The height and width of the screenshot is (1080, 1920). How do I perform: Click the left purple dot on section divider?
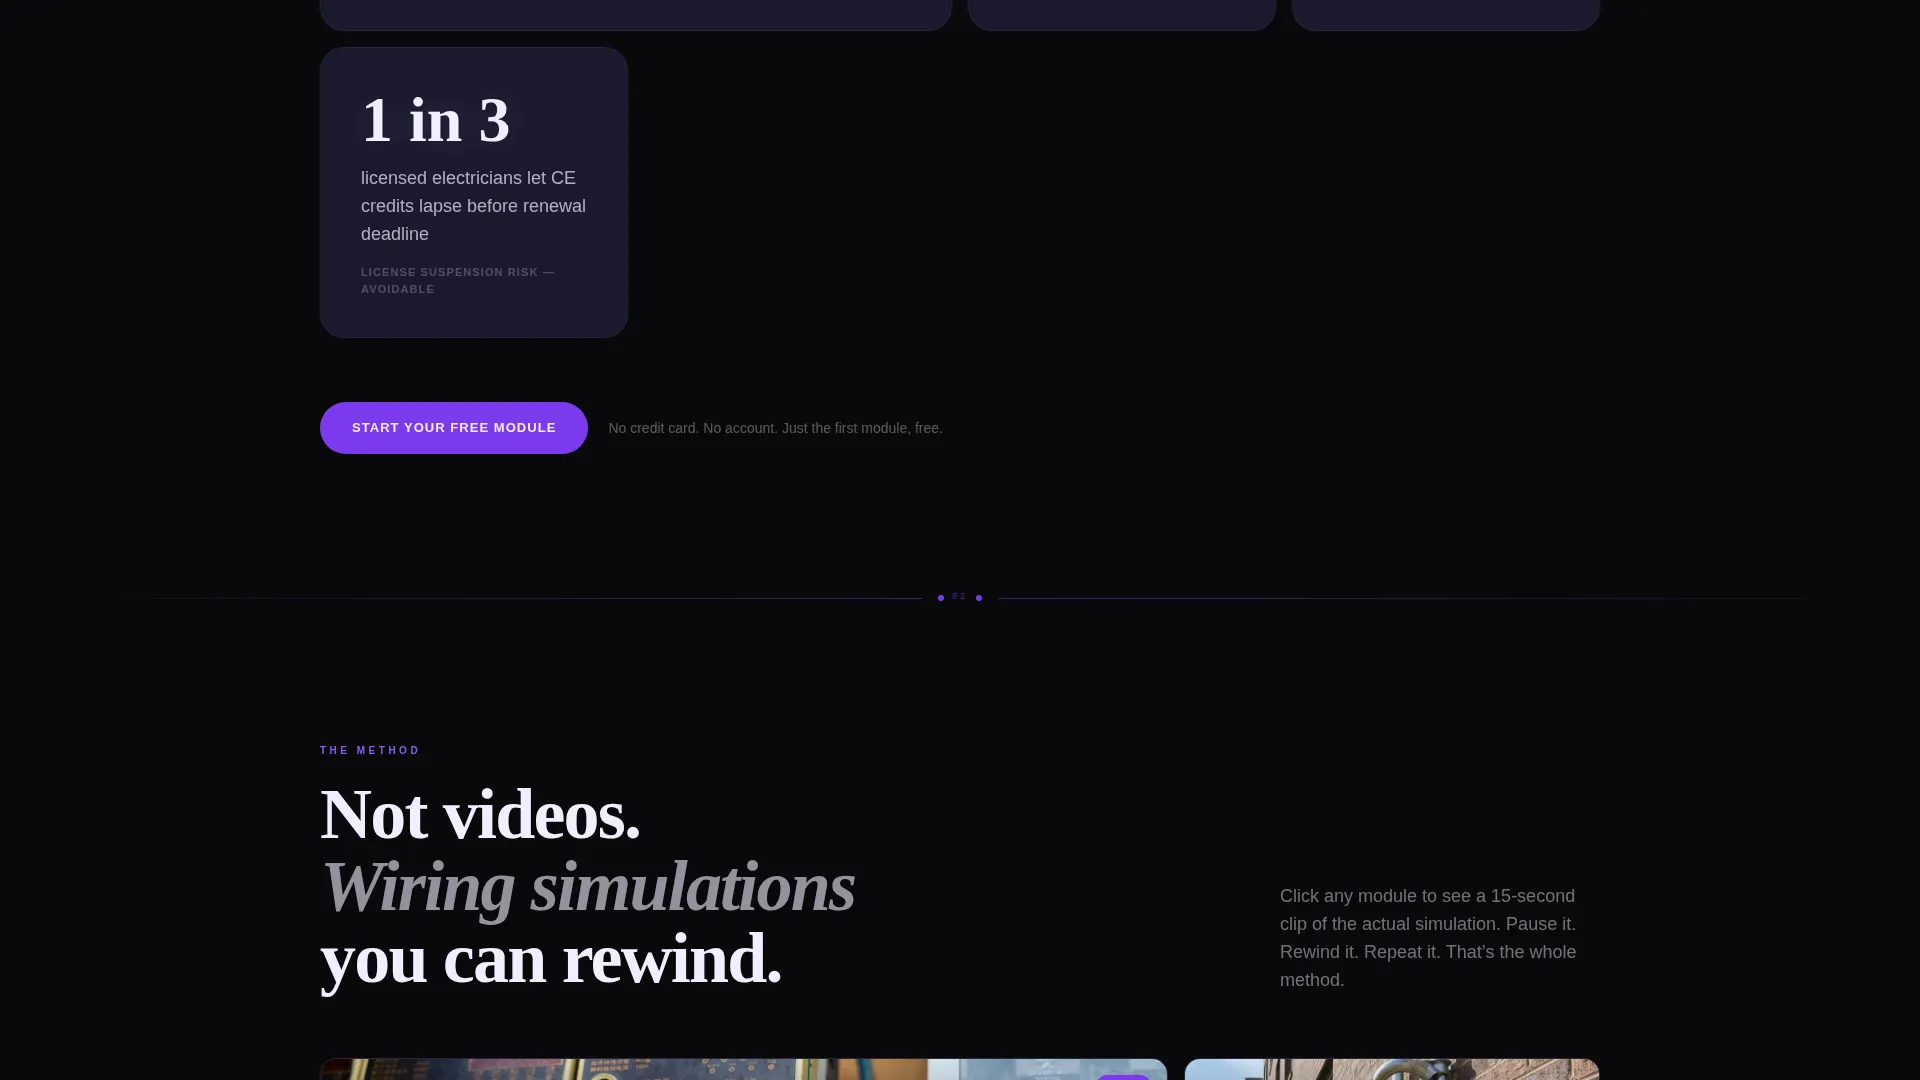pyautogui.click(x=941, y=598)
